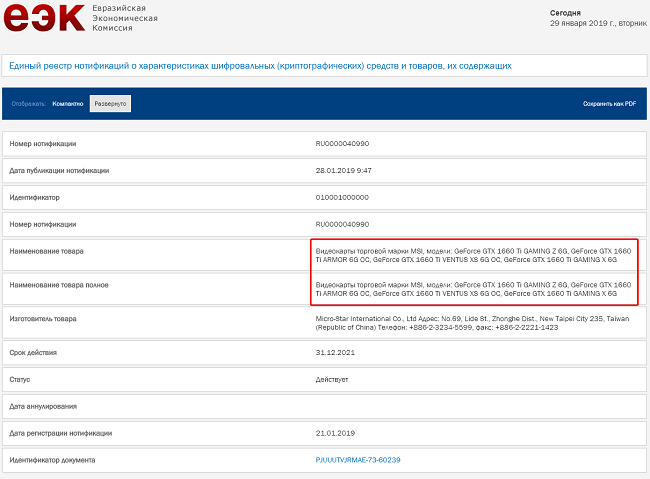Viewport: 650px width, 479px height.
Task: Click registration date 21.01.2019
Action: 335,433
